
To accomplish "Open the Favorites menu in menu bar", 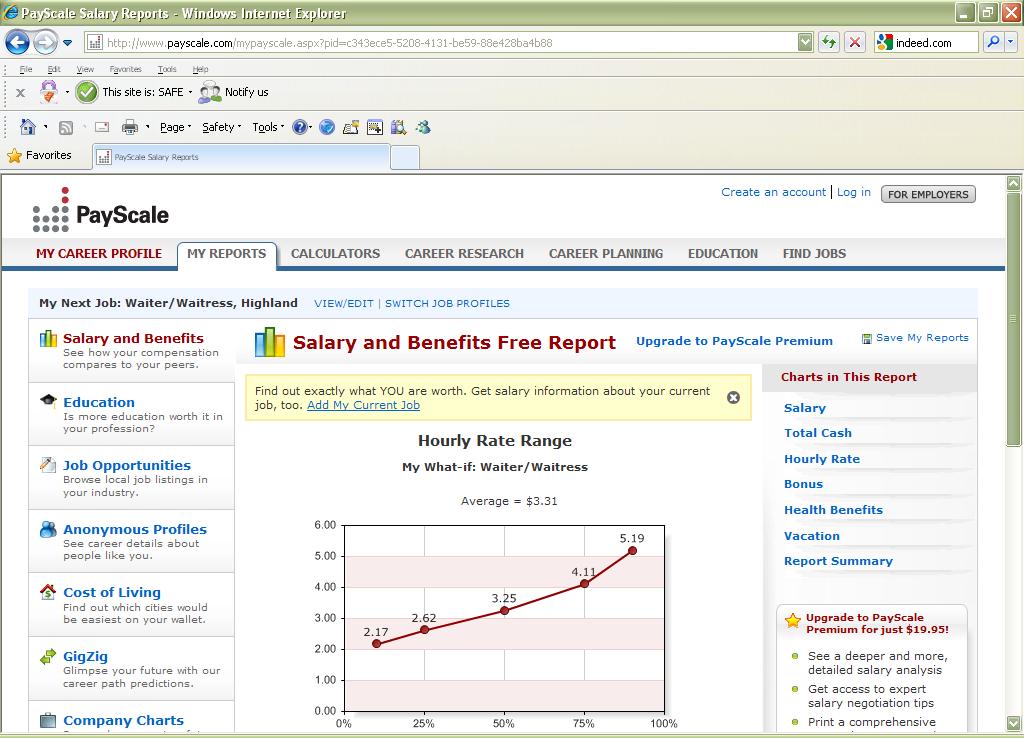I will tap(125, 69).
